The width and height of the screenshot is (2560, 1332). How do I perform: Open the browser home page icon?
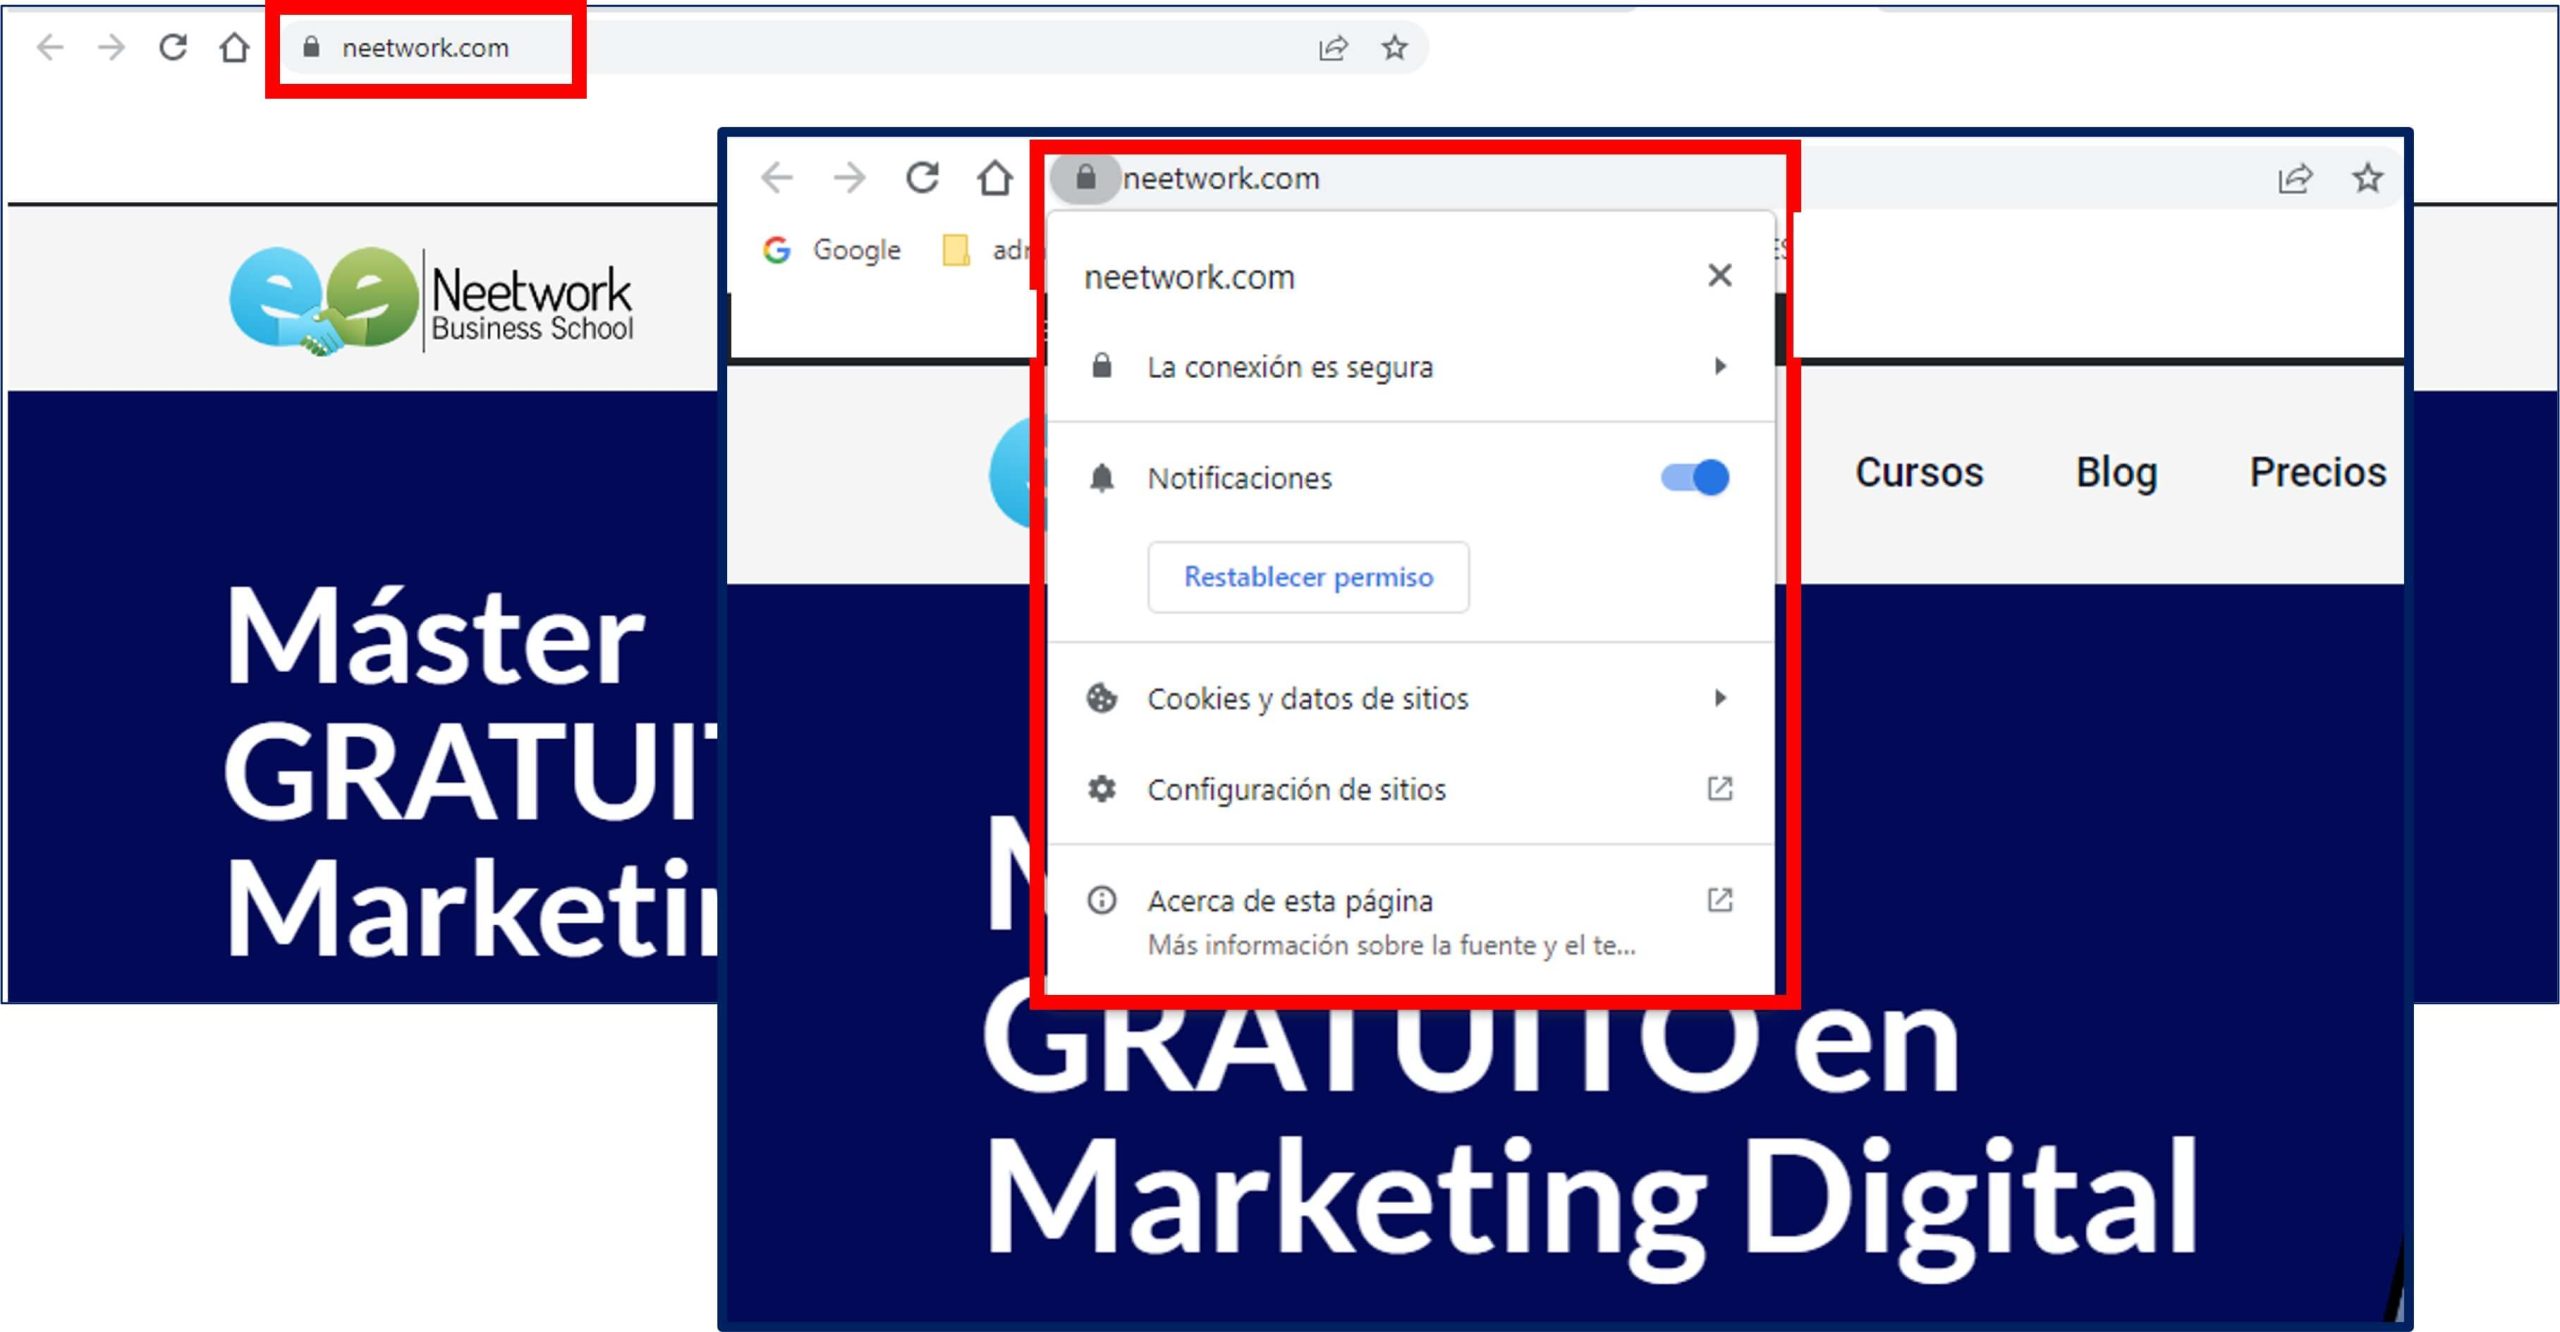[x=995, y=178]
